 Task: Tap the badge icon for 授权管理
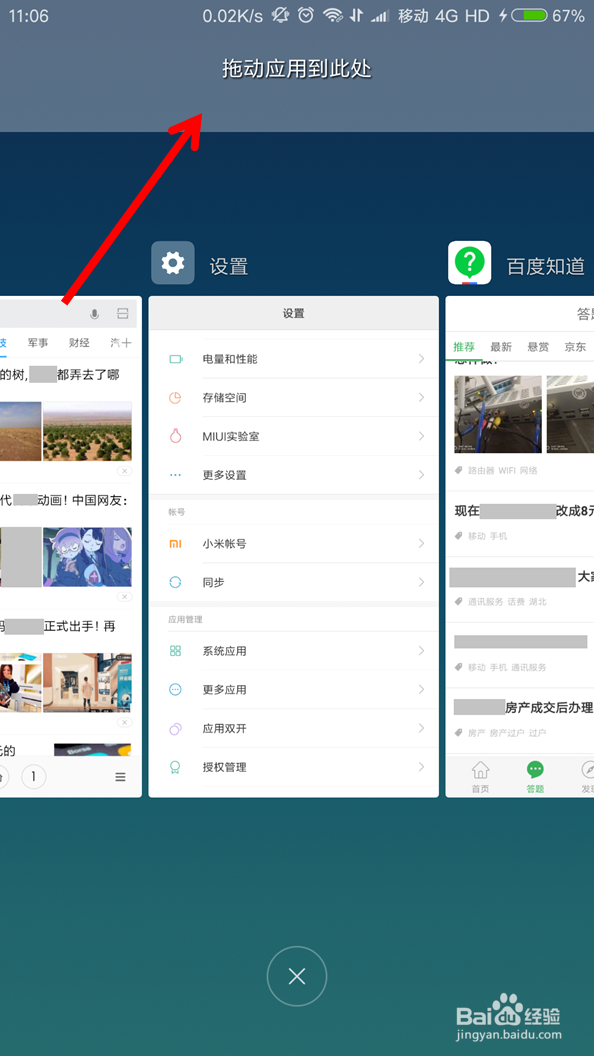click(x=175, y=766)
